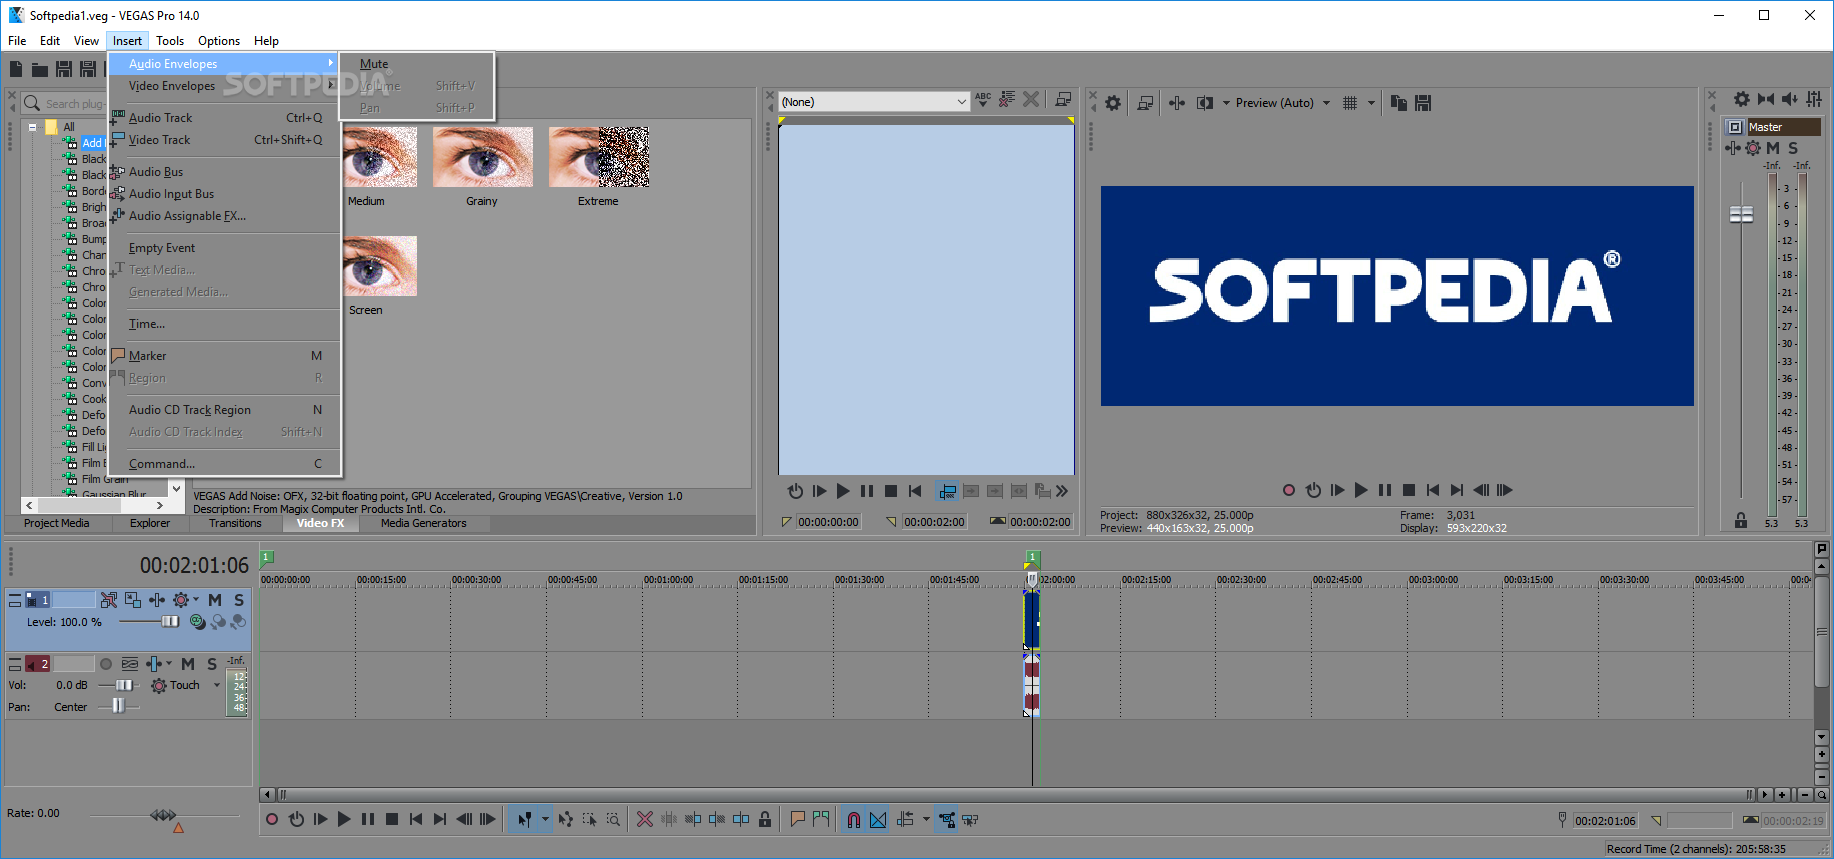This screenshot has width=1834, height=859.
Task: Click New Empty Project icon in main toolbar
Action: pos(16,69)
